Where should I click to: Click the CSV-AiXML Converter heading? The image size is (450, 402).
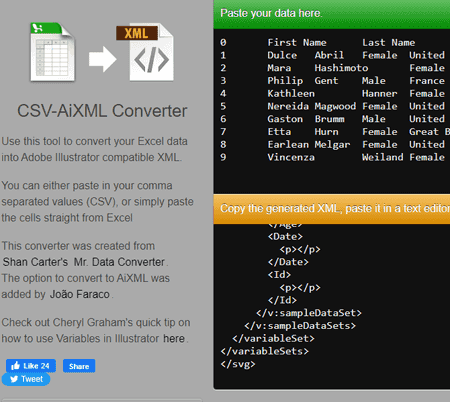[102, 111]
